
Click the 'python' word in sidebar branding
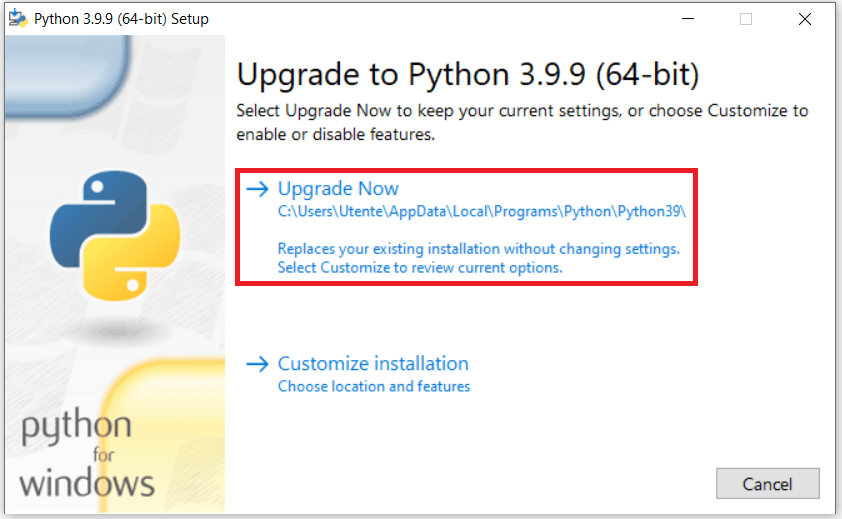tap(76, 429)
